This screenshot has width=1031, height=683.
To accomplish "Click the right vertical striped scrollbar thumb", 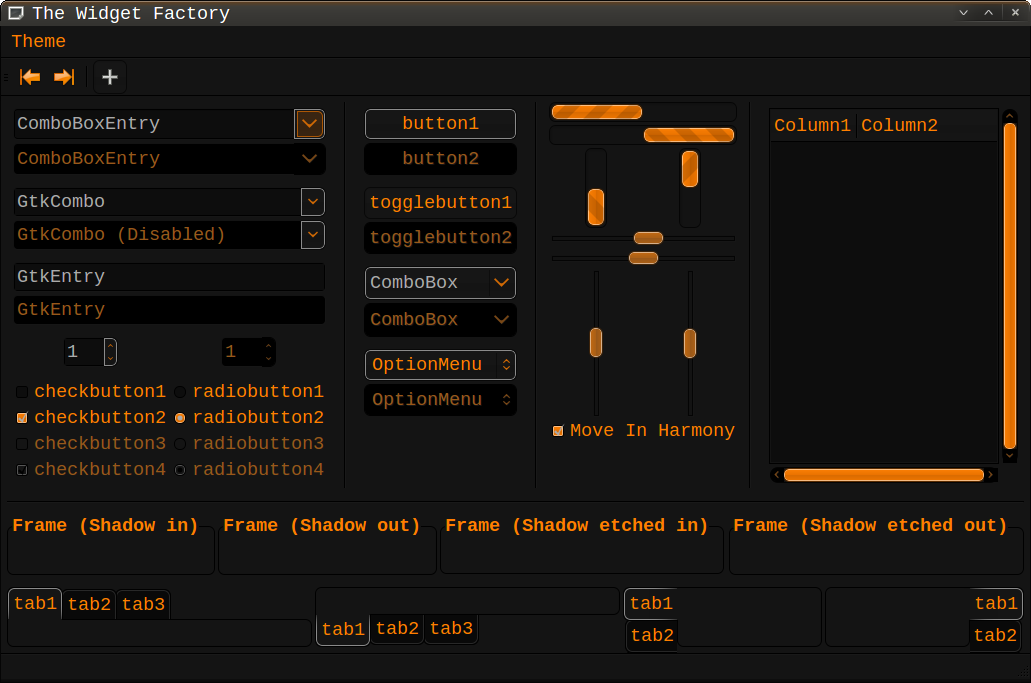I will [x=690, y=169].
